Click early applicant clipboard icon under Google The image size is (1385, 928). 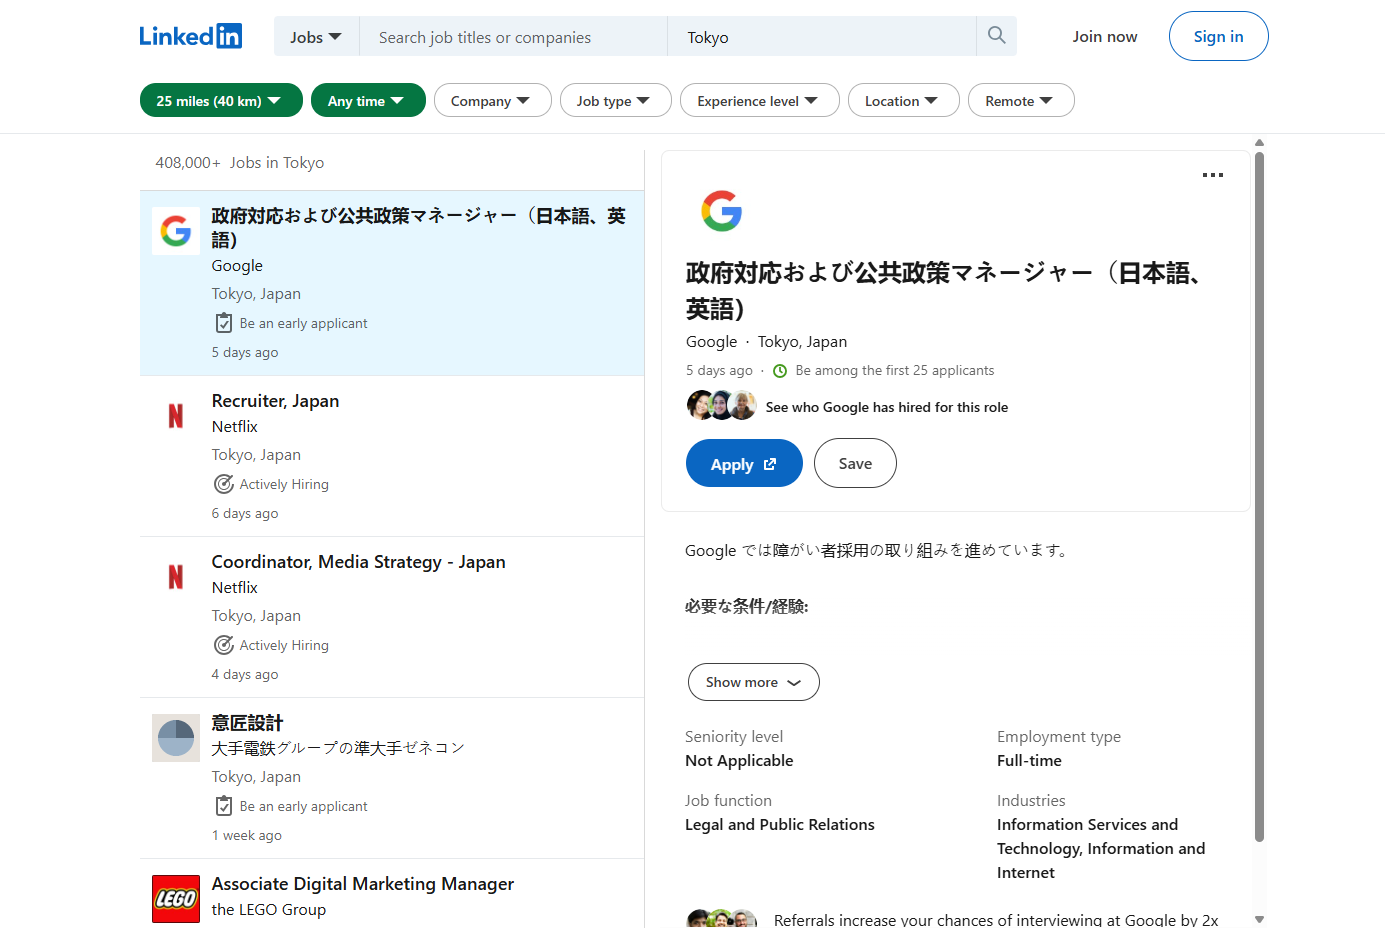coord(224,323)
